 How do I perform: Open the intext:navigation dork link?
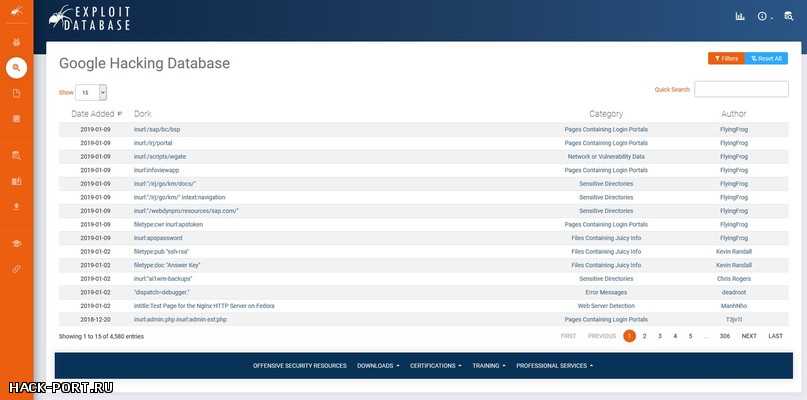pyautogui.click(x=179, y=197)
